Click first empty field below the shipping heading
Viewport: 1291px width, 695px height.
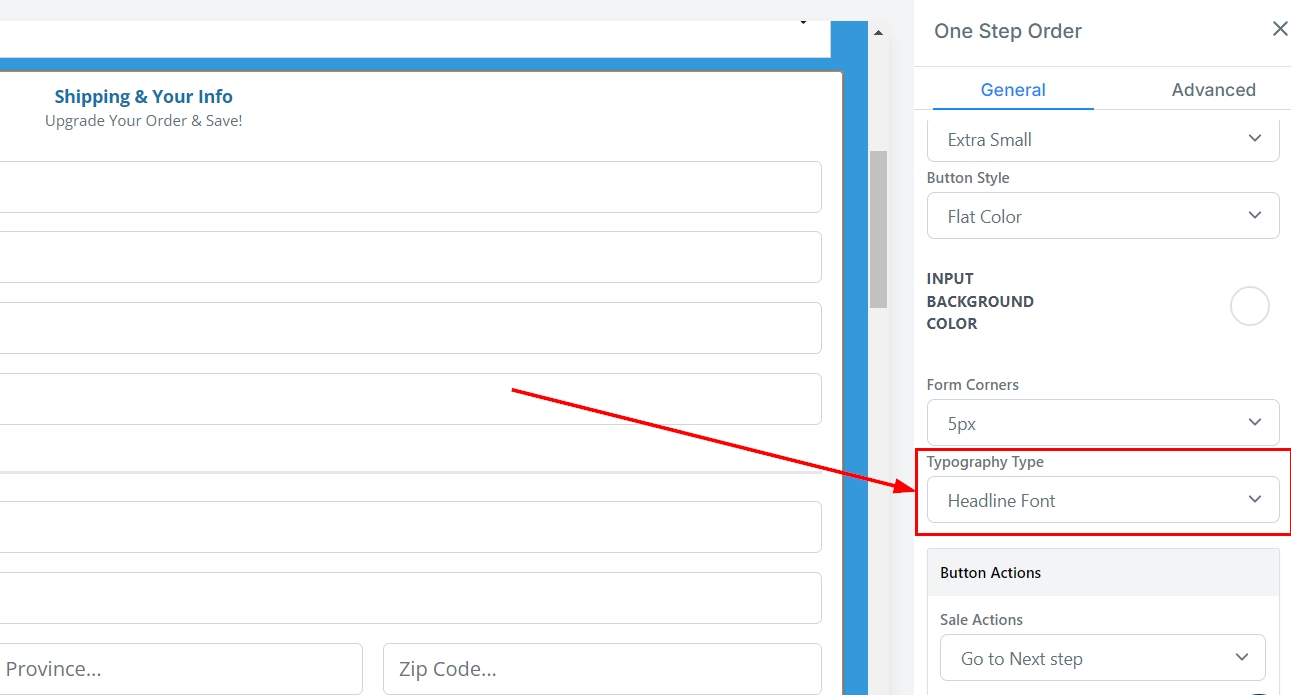(x=410, y=187)
